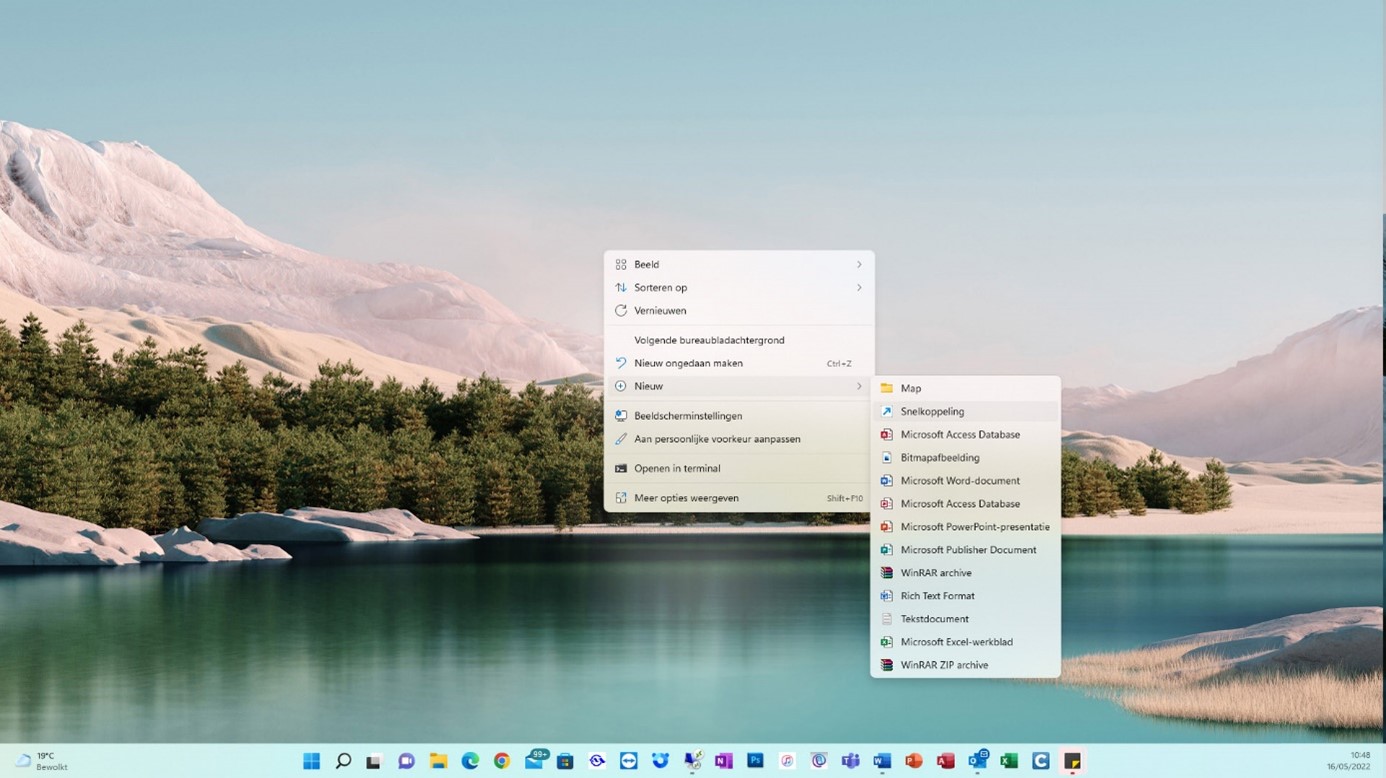Select Vernieuwen in the context menu
Screen dimensions: 1386x778
pyautogui.click(x=660, y=311)
